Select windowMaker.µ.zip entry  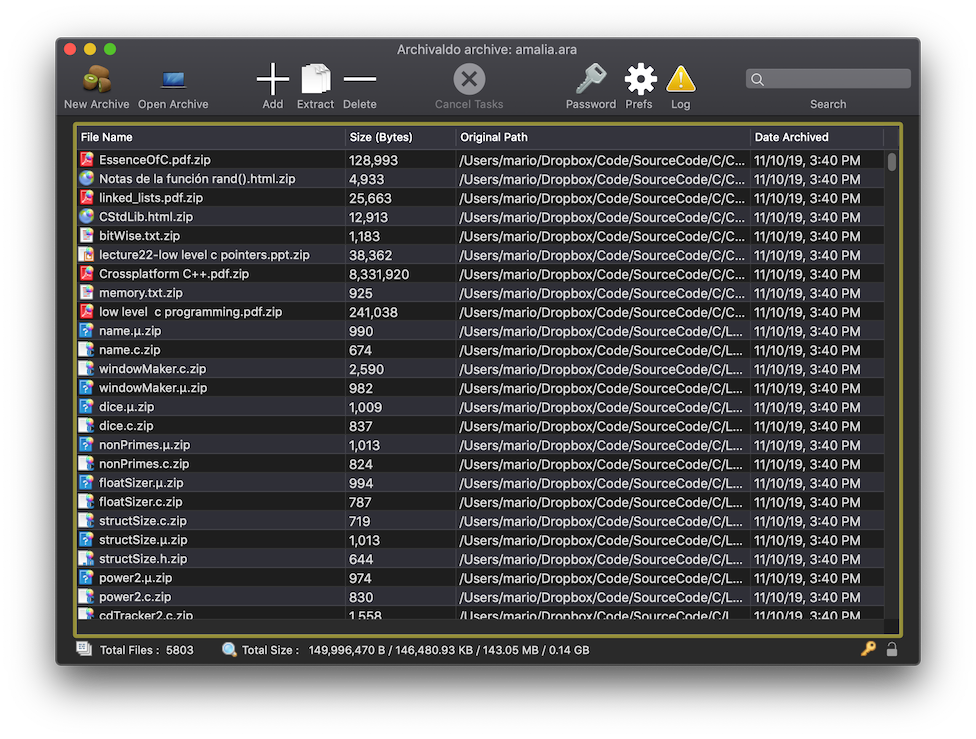[153, 388]
